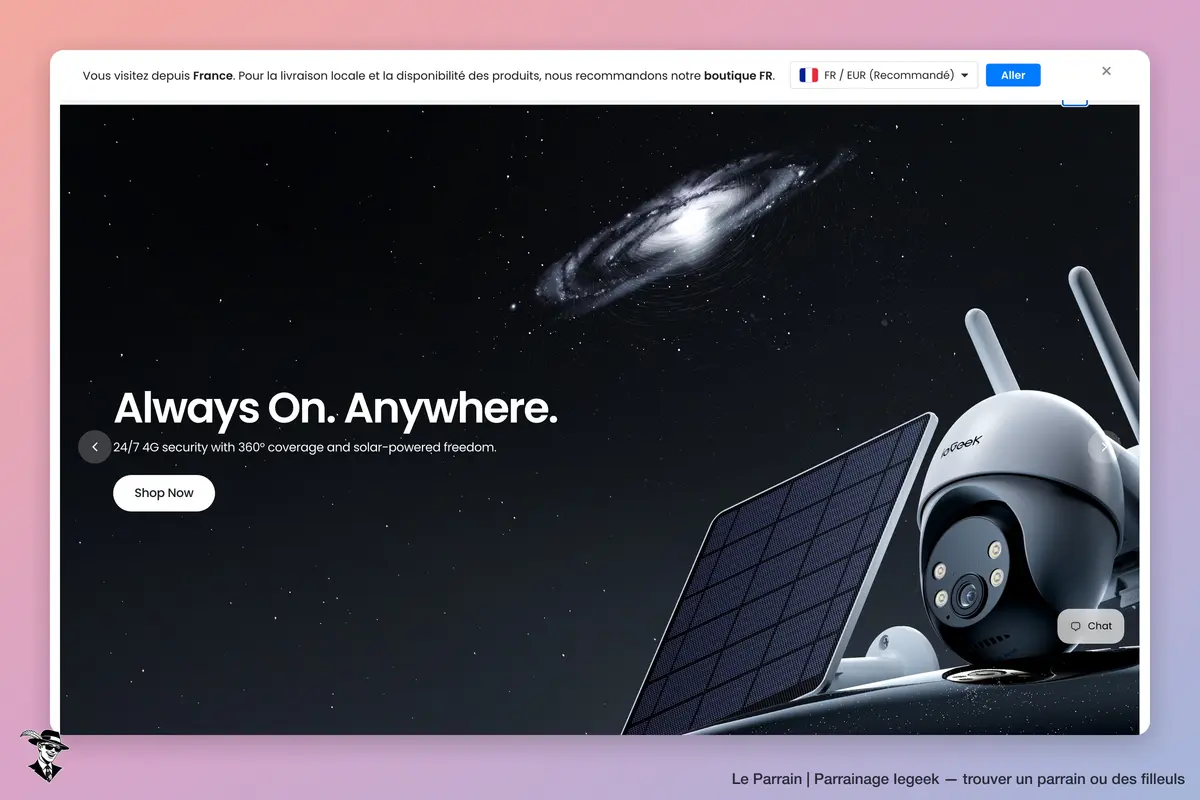Click the Shop Now button

pos(164,493)
